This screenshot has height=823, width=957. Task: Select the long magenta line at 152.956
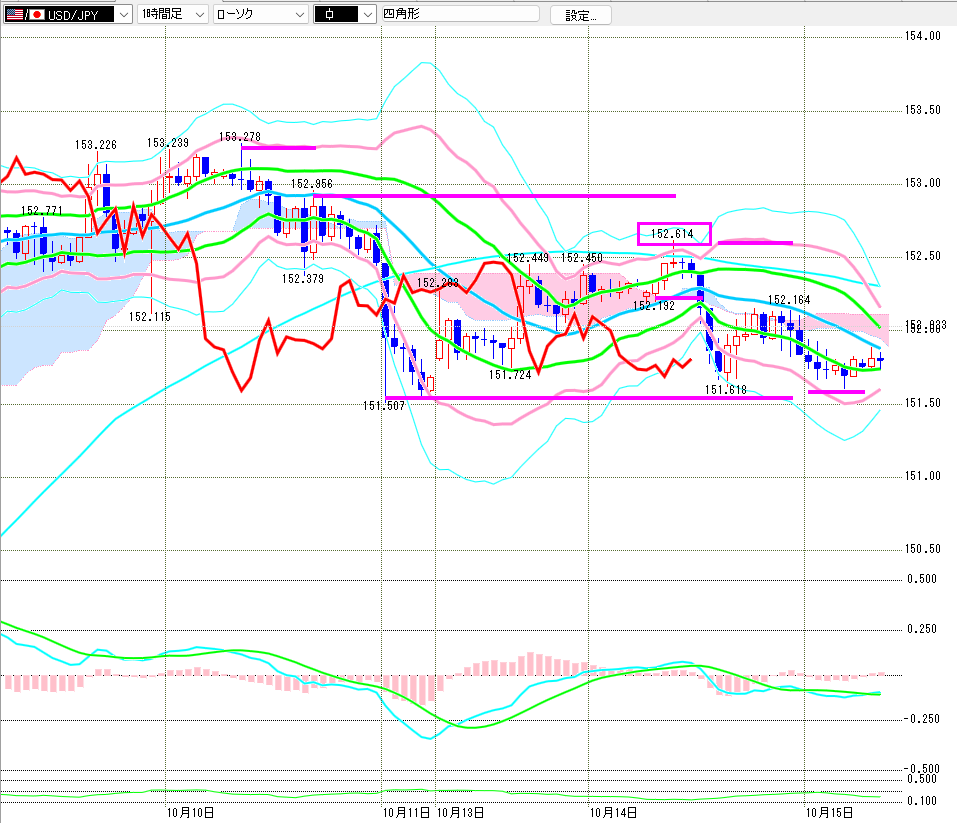(500, 196)
